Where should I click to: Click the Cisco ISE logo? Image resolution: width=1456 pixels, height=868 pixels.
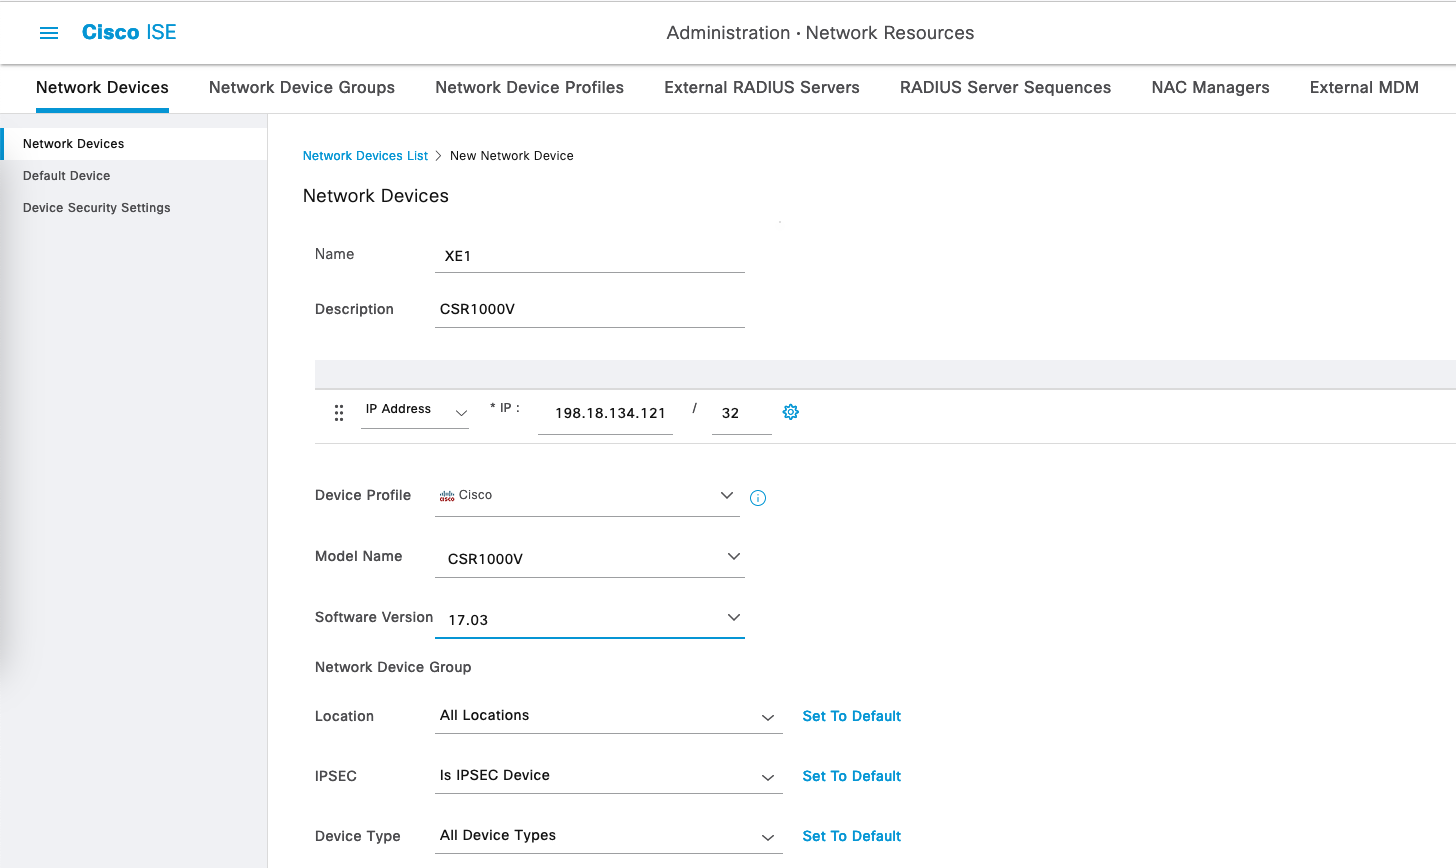coord(129,32)
